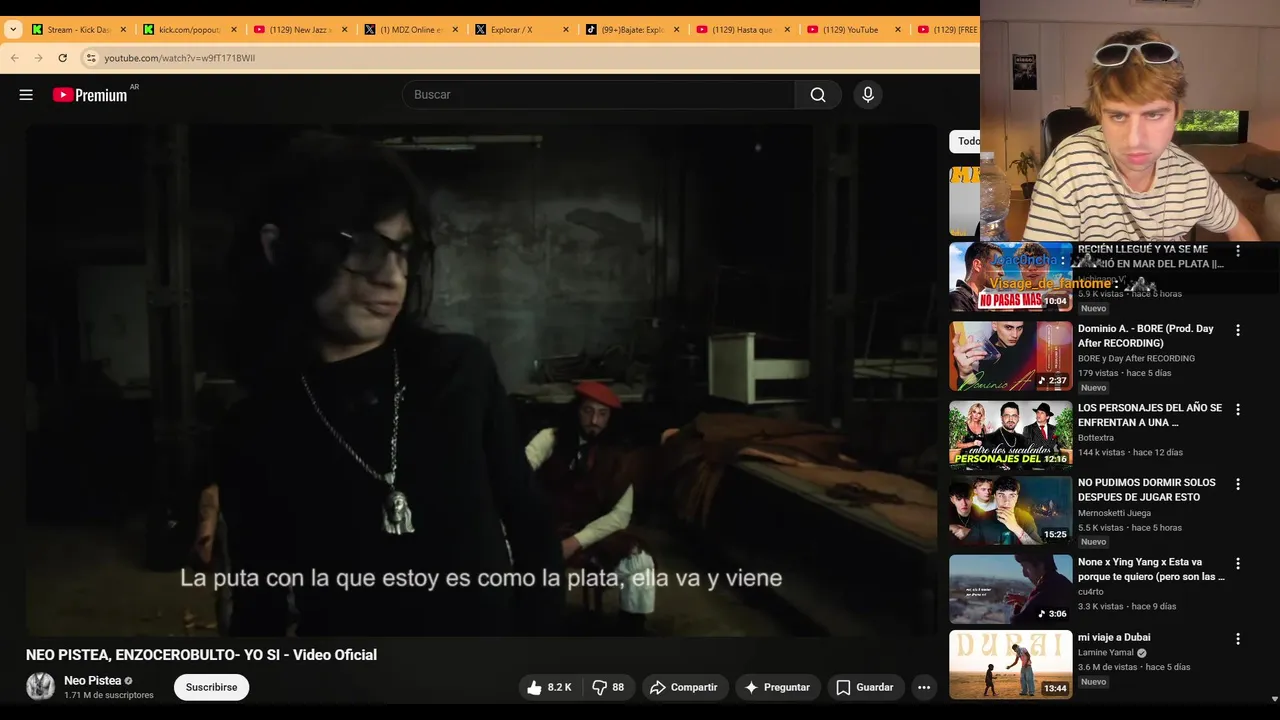The width and height of the screenshot is (1280, 720).
Task: Click the video title Neo Pistea Yo Si
Action: click(201, 655)
